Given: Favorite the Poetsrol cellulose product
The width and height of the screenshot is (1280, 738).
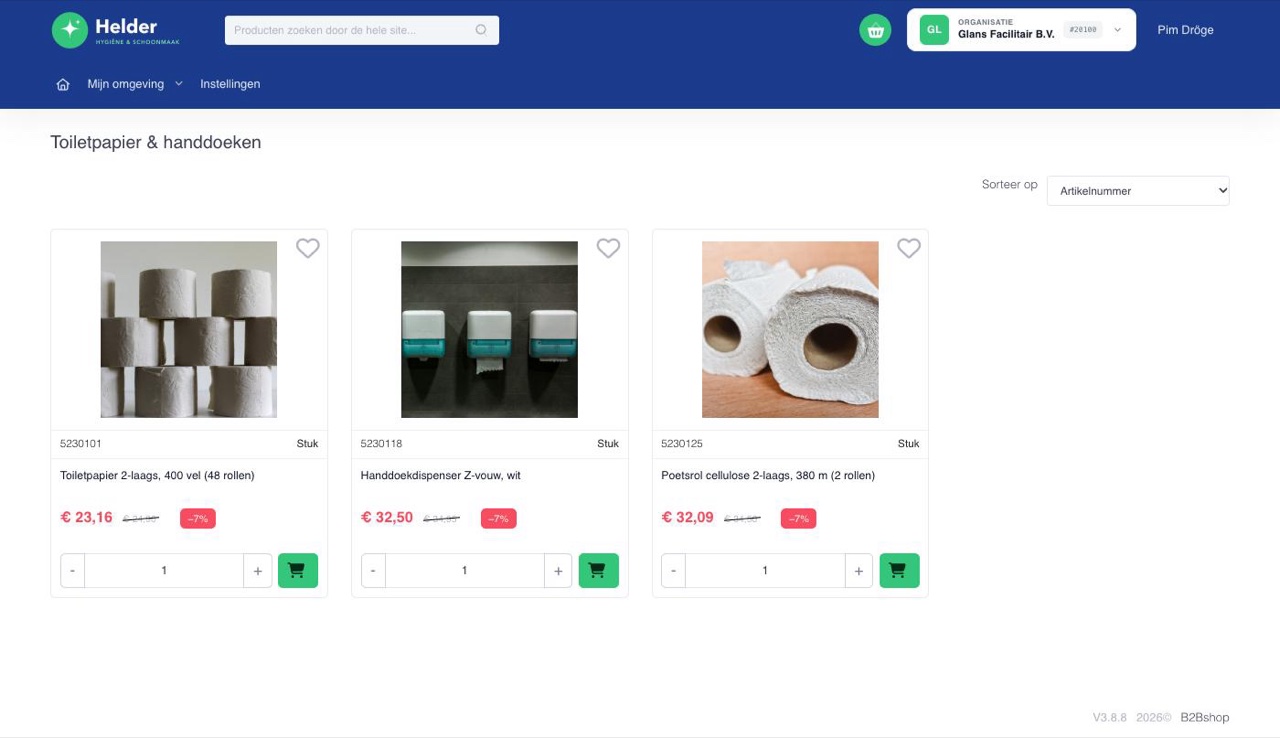Looking at the screenshot, I should coord(909,248).
